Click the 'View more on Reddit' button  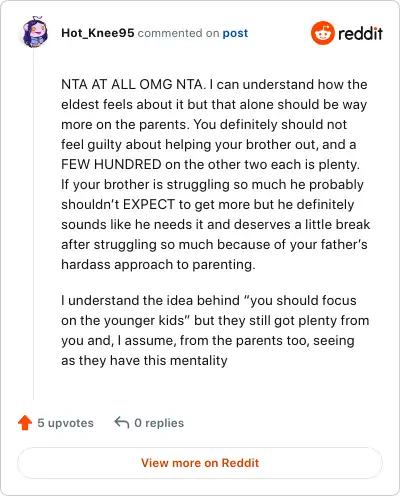point(200,463)
